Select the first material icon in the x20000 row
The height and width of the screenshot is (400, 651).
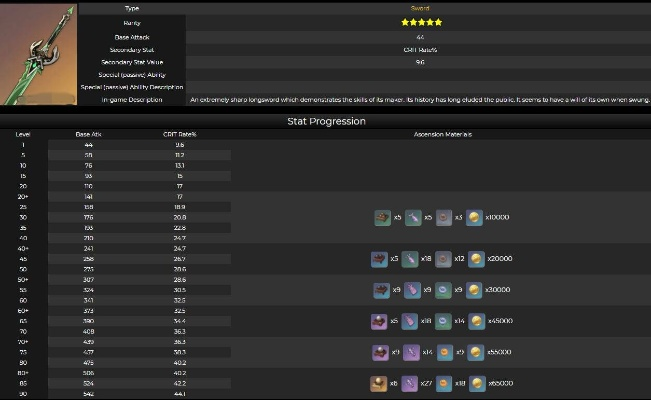point(379,258)
